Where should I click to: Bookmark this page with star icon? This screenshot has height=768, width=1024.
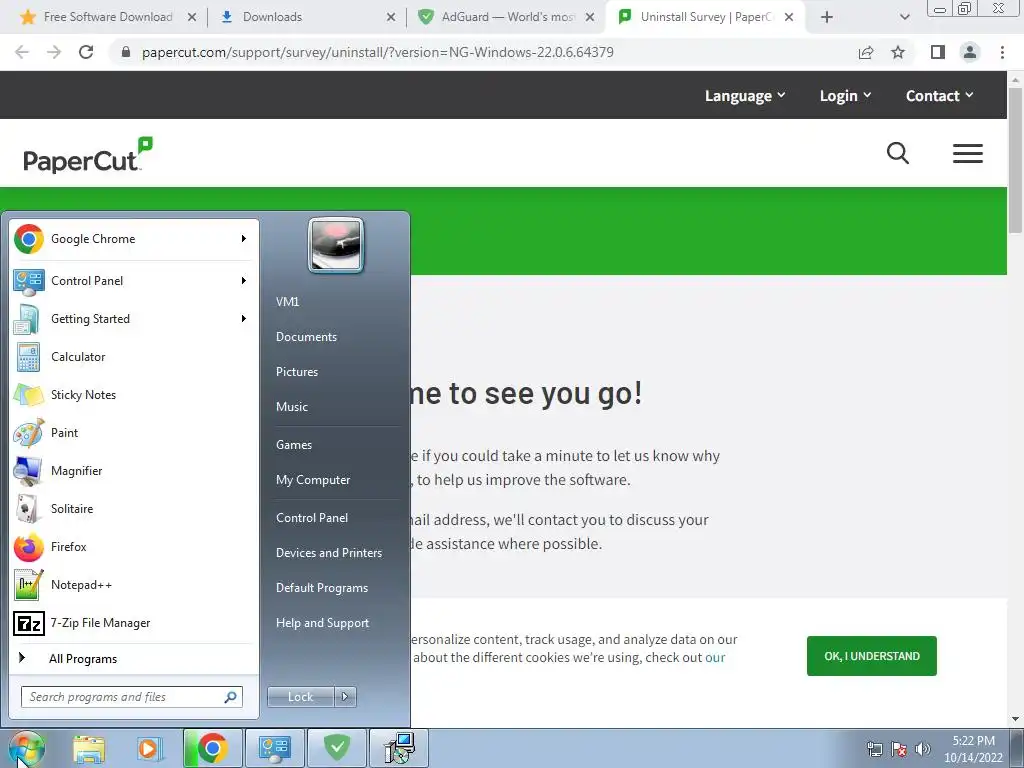(898, 52)
